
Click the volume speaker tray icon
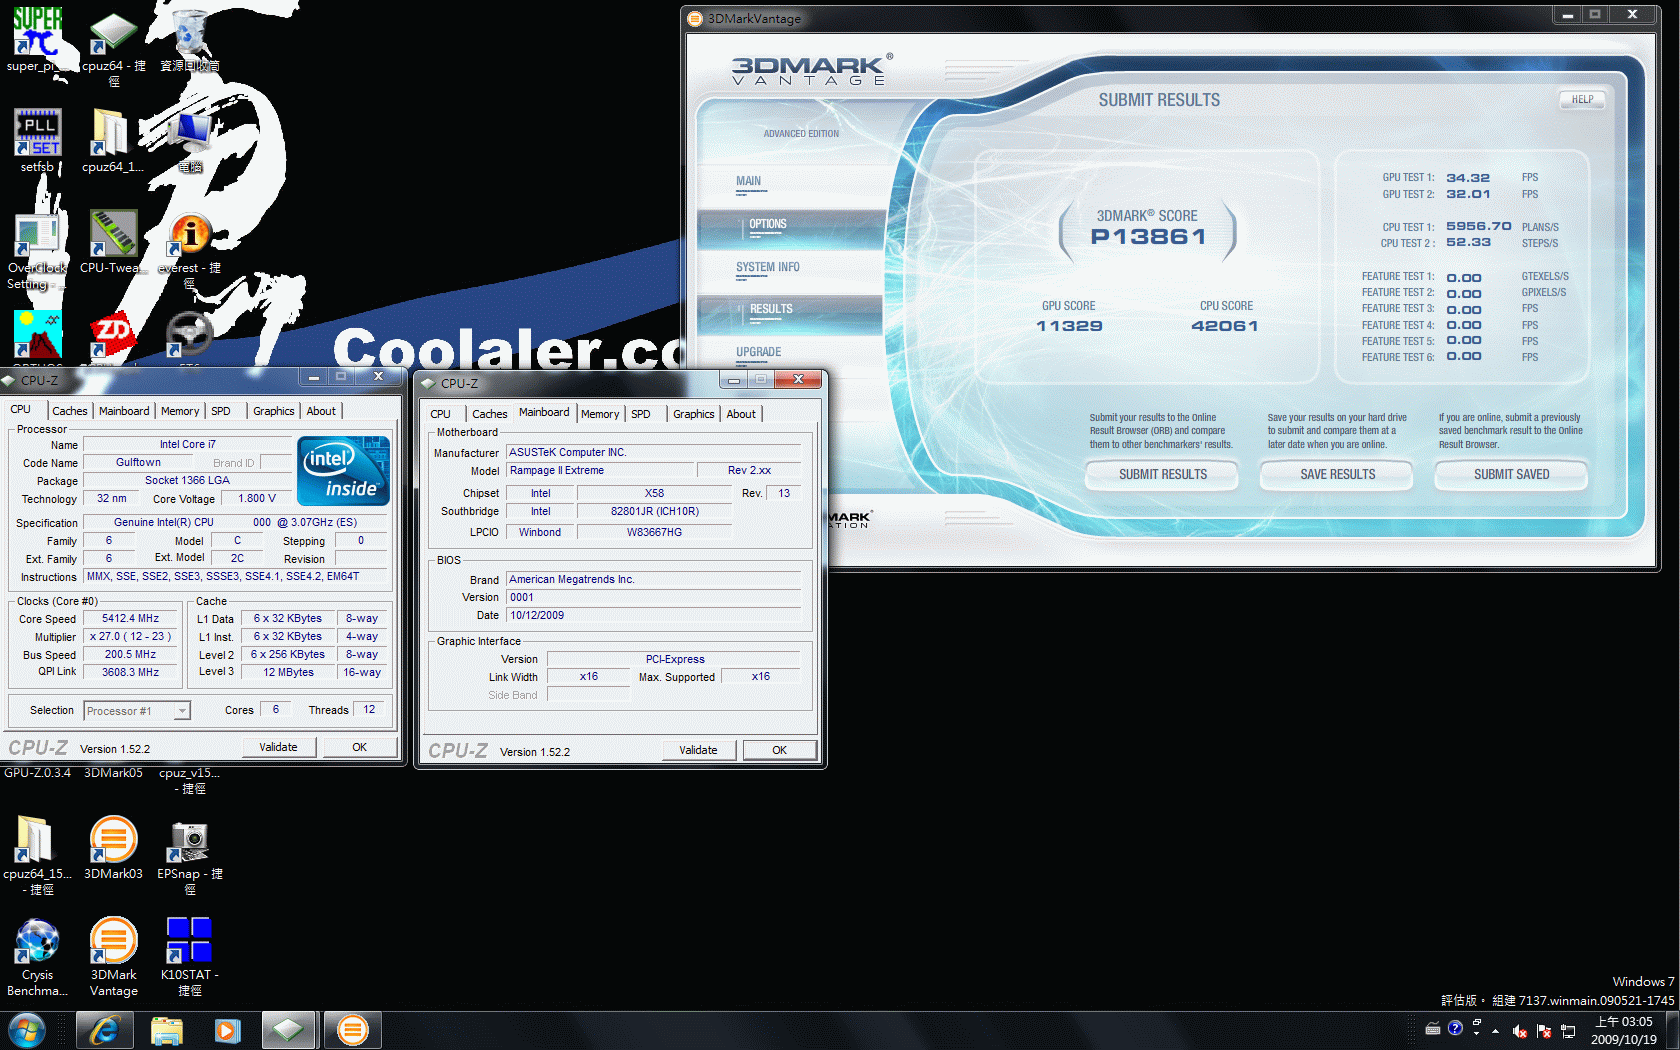pyautogui.click(x=1519, y=1030)
